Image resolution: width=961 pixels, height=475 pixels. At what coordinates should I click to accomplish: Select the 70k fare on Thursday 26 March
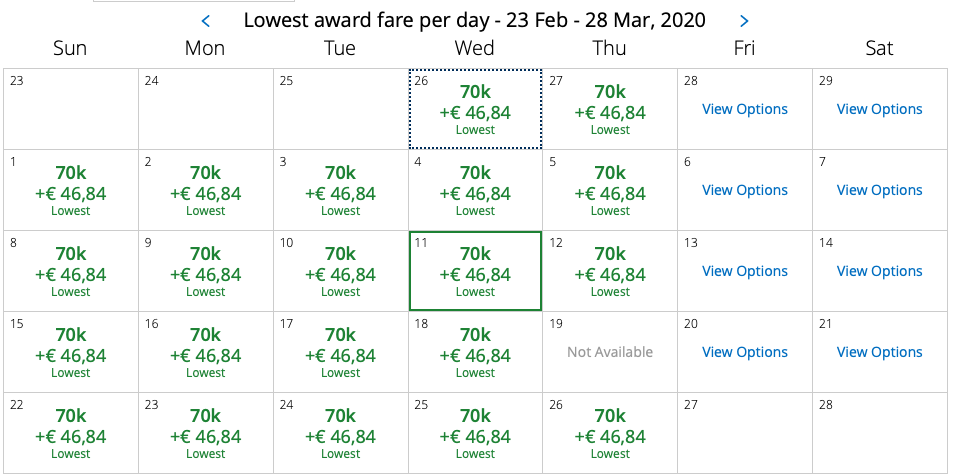(x=610, y=434)
